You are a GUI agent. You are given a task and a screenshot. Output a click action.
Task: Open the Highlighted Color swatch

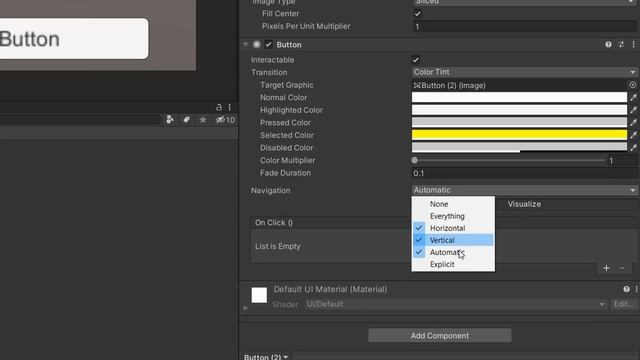click(x=519, y=110)
